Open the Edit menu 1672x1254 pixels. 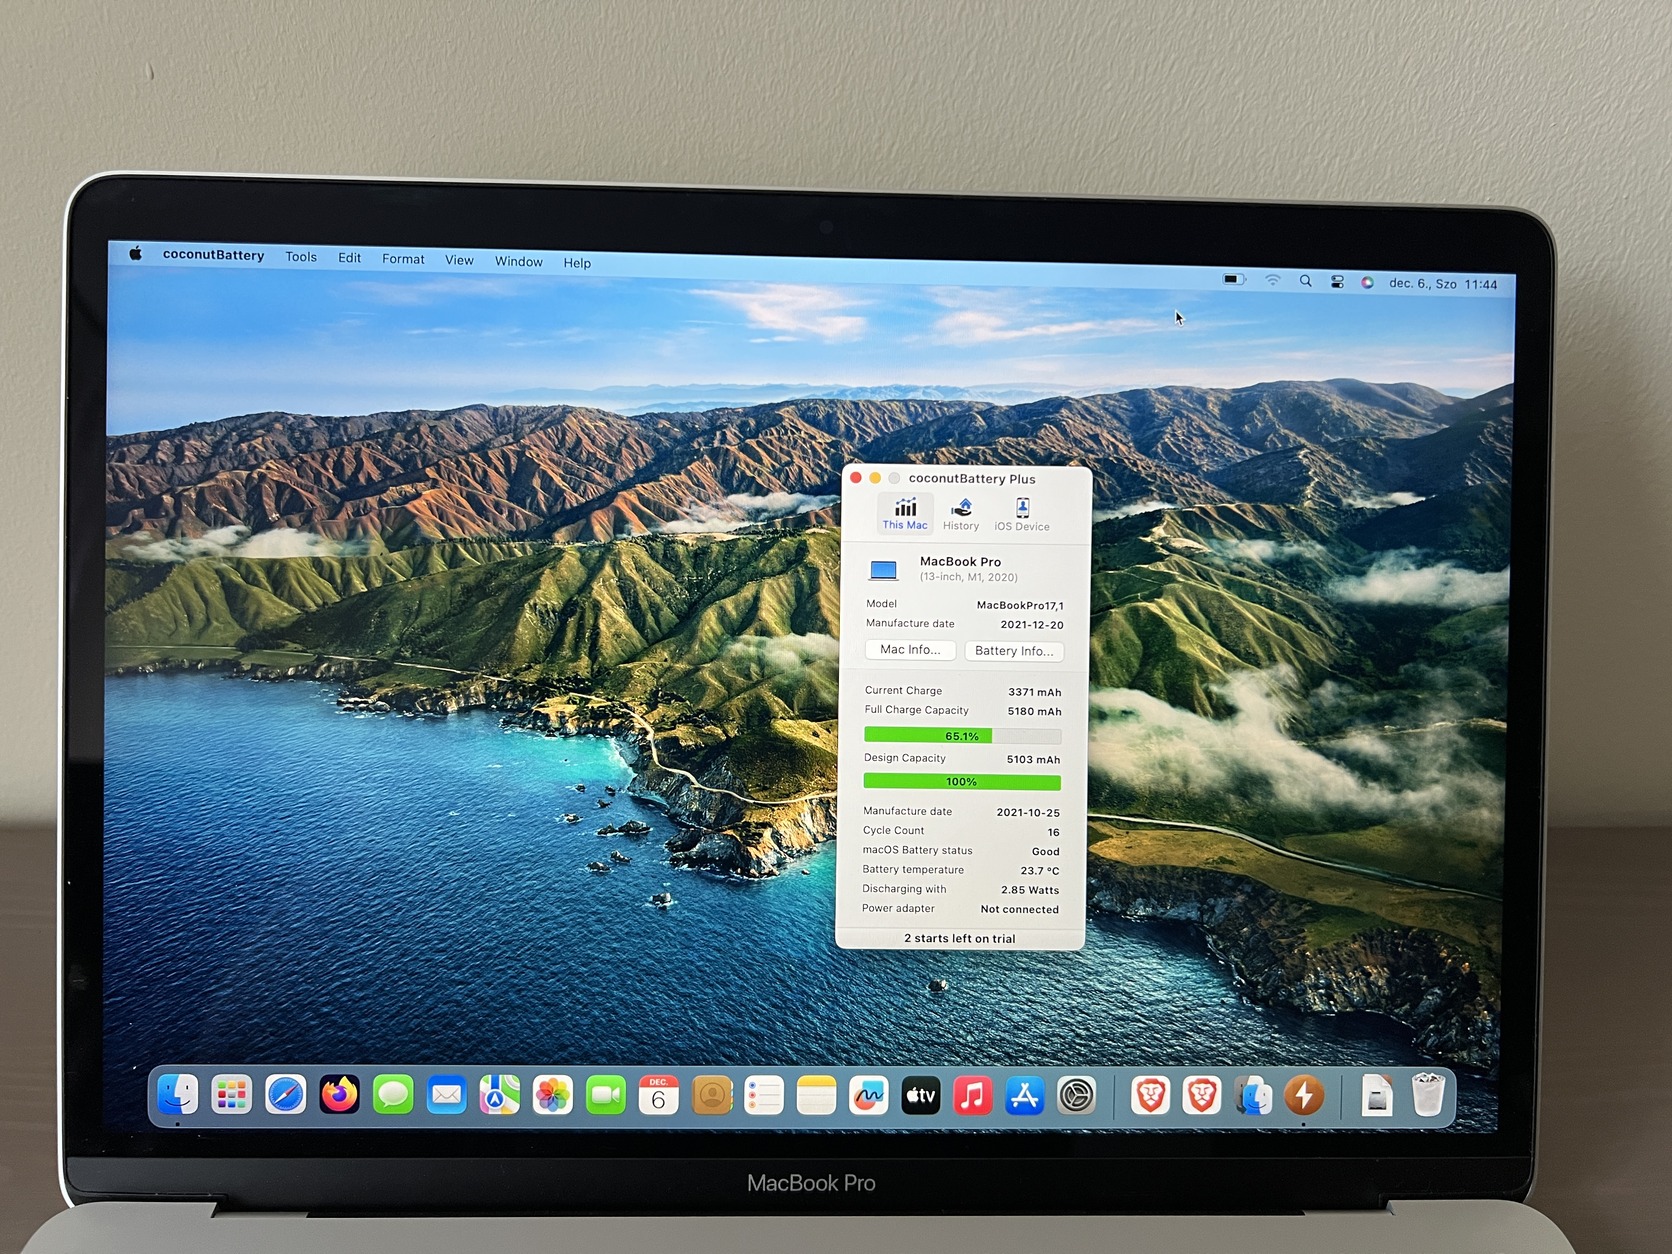350,258
